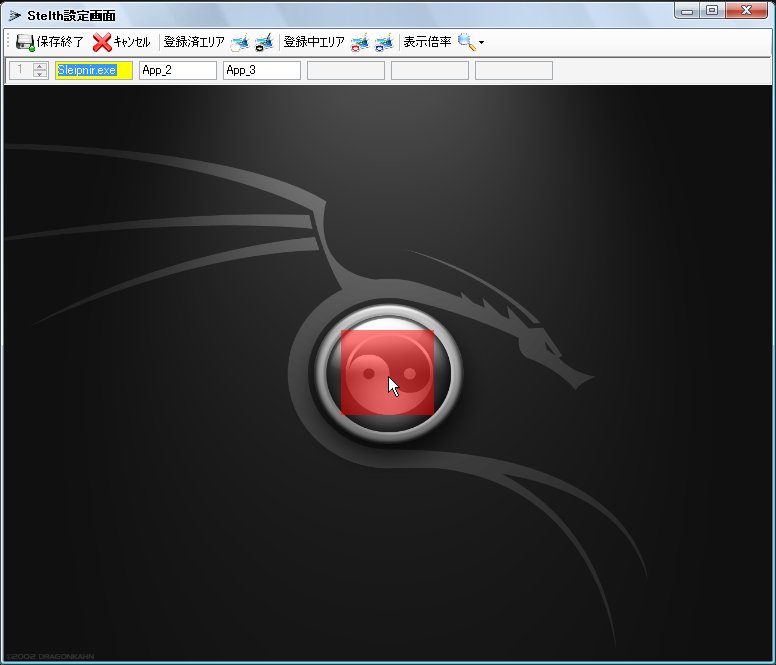Viewport: 776px width, 665px height.
Task: Increase the number spinner value
Action: [40, 66]
